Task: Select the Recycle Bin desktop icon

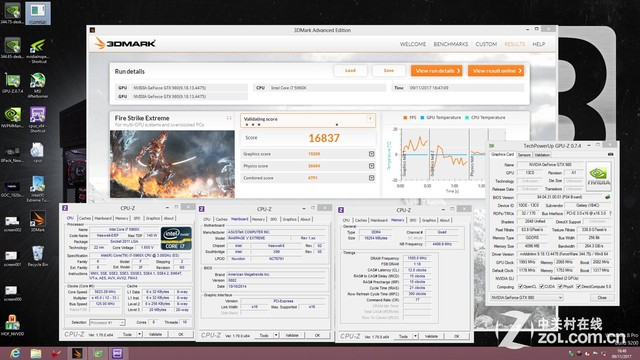Action: [x=38, y=256]
